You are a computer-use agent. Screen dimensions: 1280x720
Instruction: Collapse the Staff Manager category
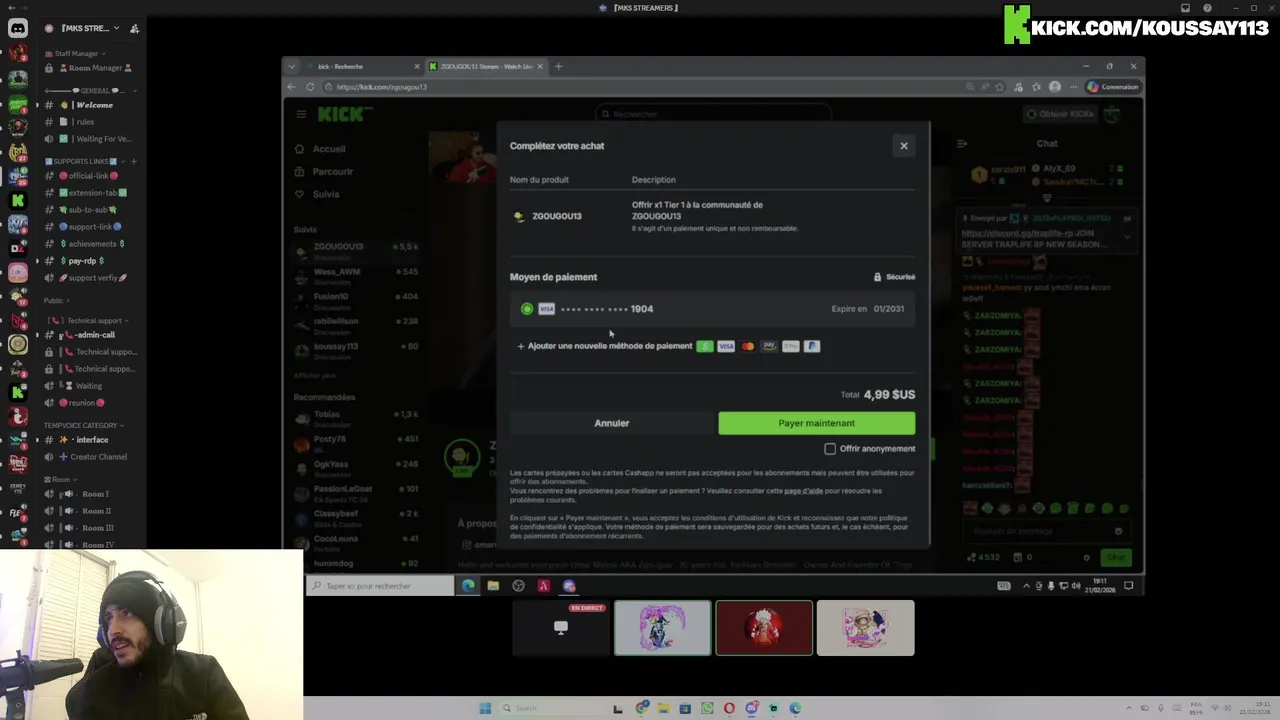(x=77, y=53)
